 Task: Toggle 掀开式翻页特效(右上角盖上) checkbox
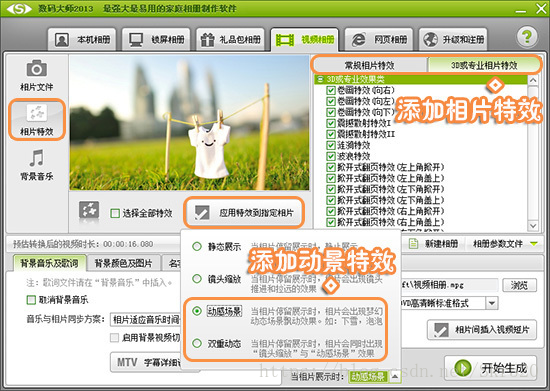click(330, 222)
